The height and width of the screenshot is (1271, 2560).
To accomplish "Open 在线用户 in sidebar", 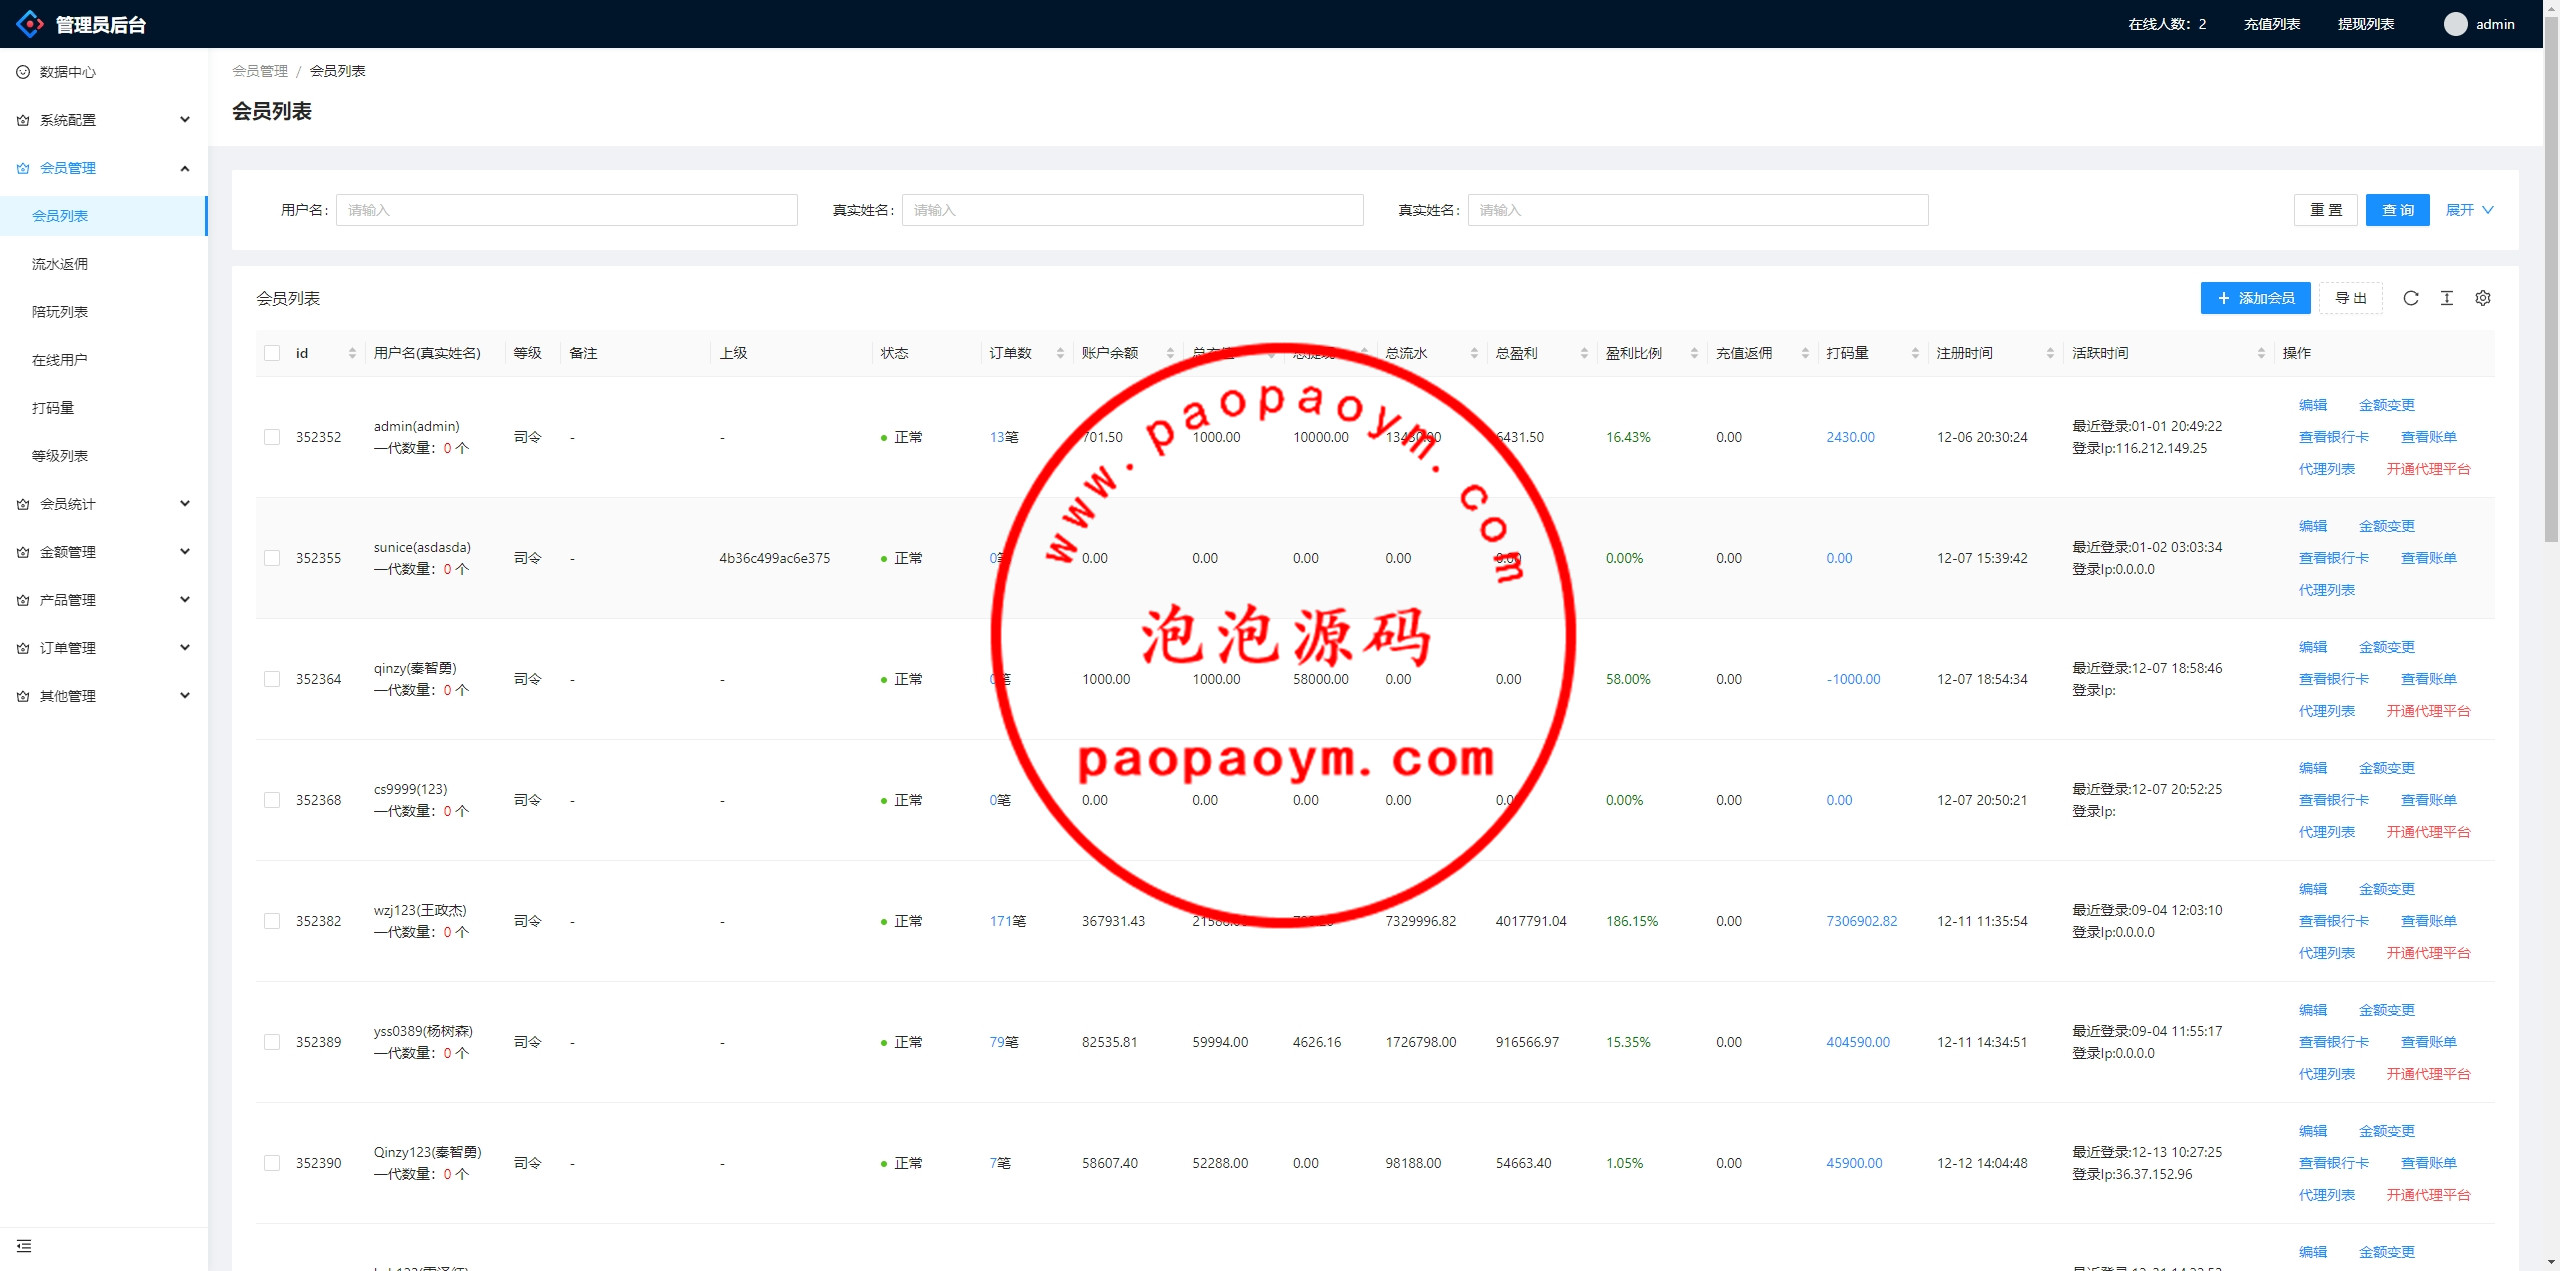I will coord(104,360).
